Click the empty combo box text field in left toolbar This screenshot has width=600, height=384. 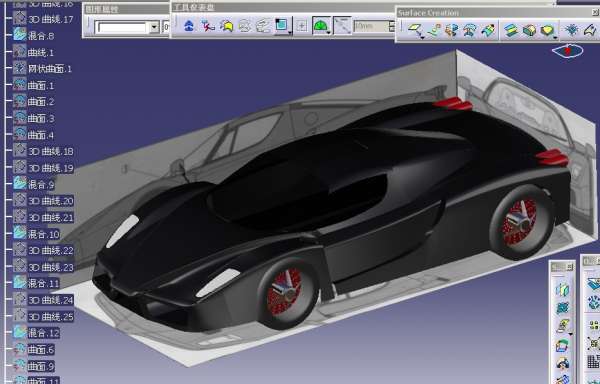[122, 27]
